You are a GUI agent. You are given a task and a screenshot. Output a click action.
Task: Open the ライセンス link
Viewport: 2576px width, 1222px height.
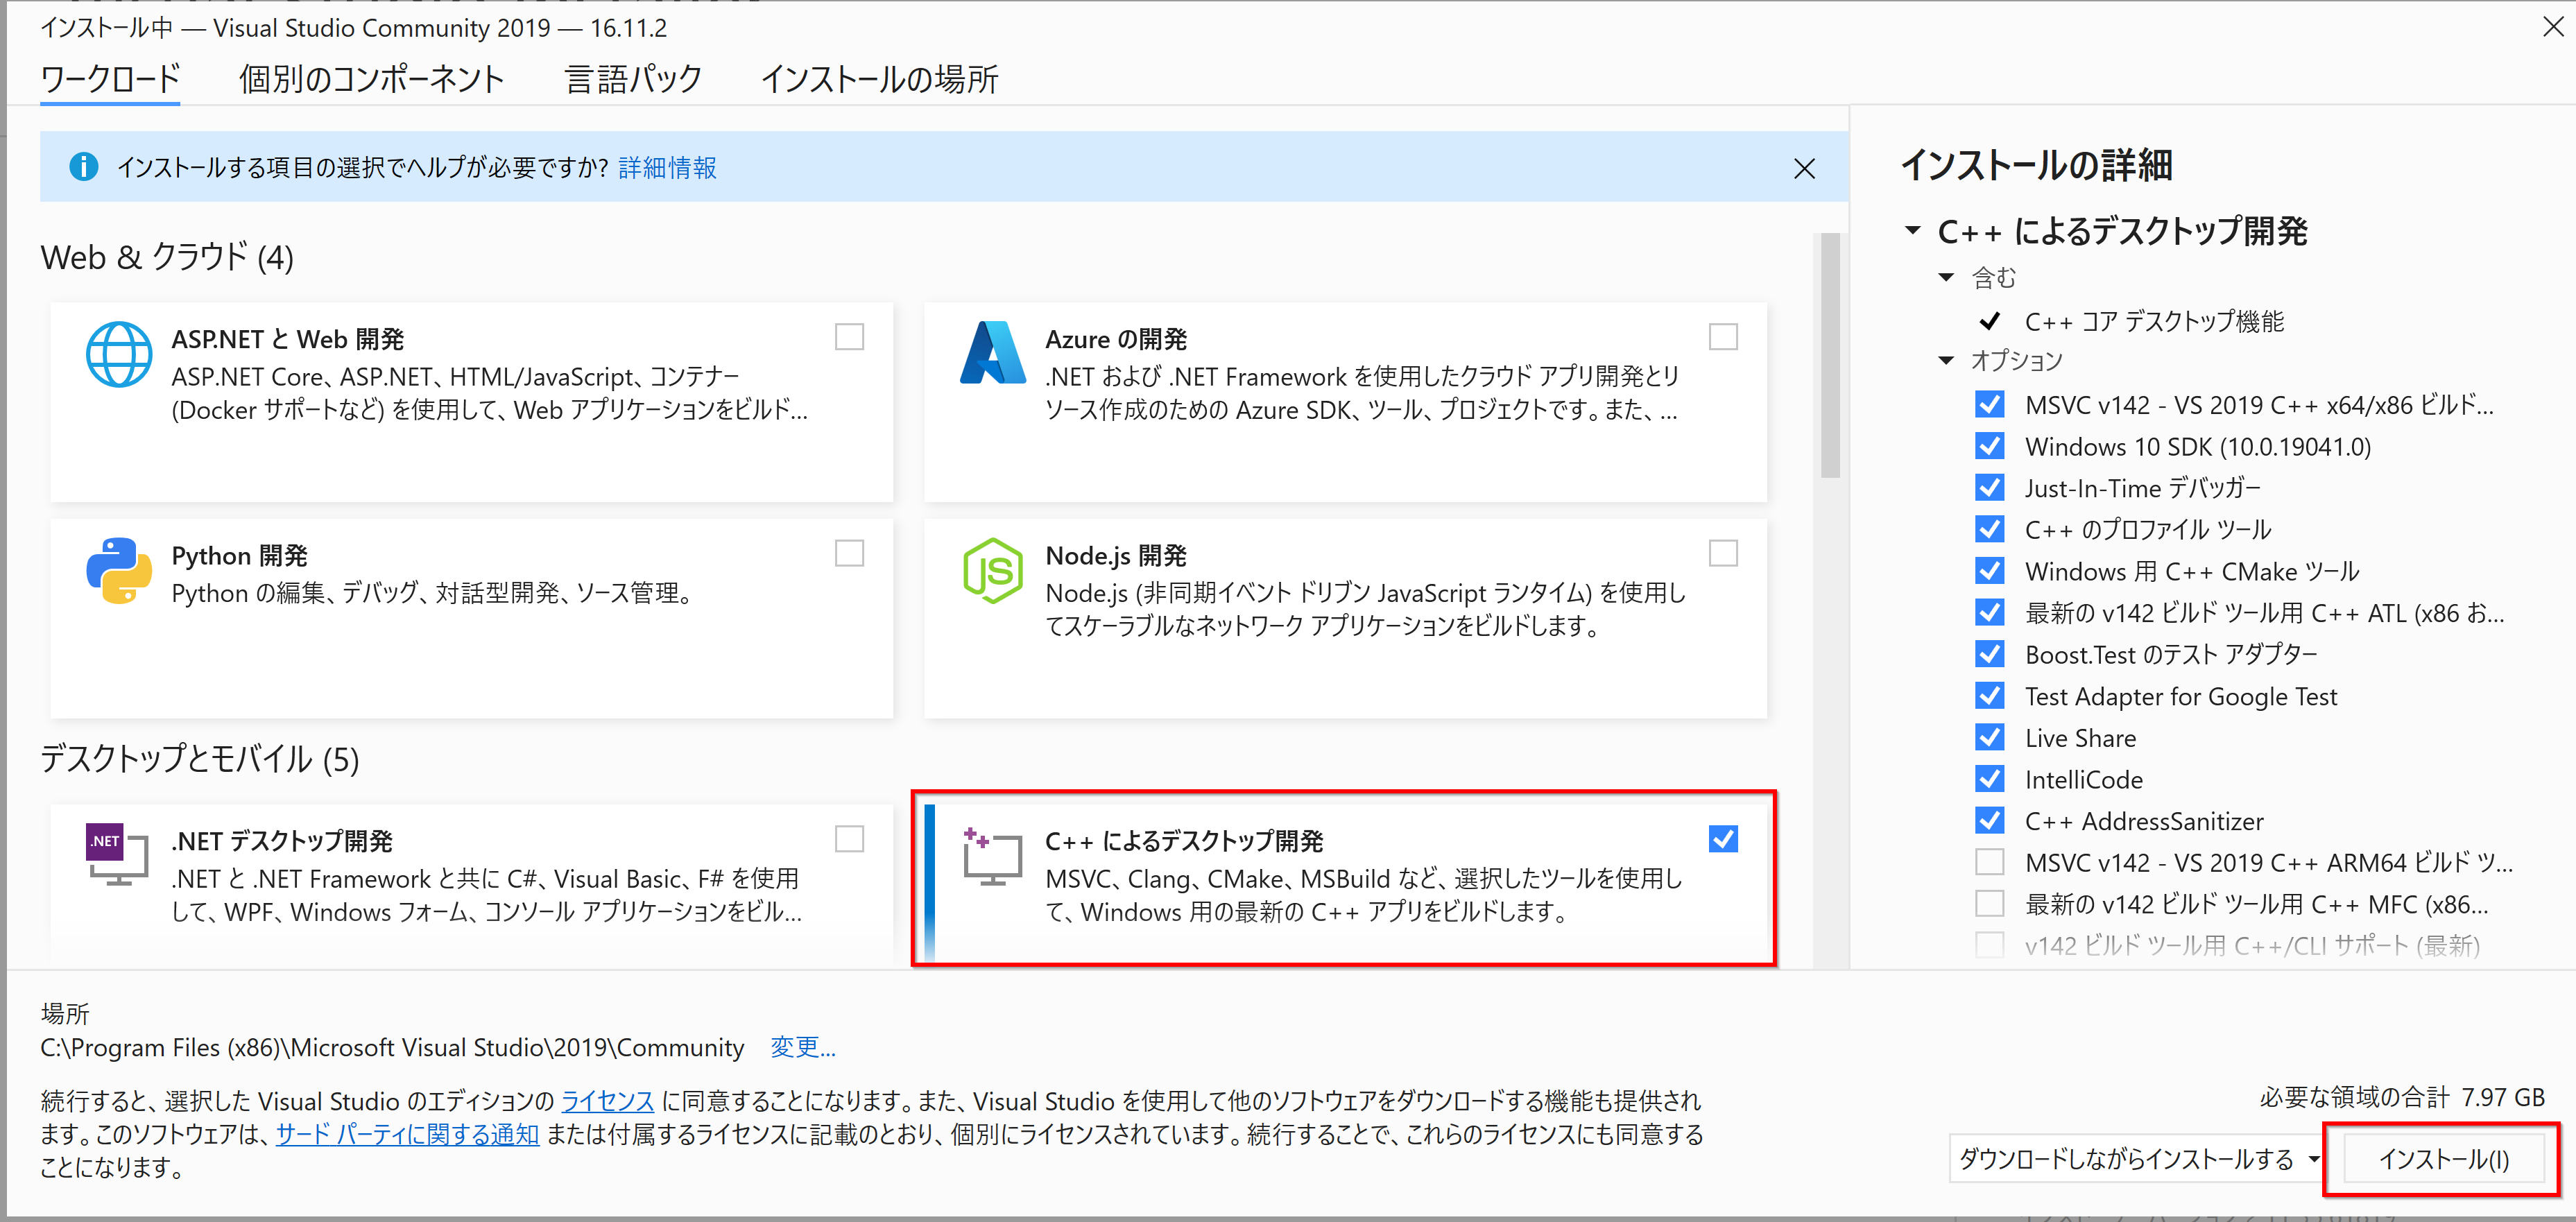(x=608, y=1101)
